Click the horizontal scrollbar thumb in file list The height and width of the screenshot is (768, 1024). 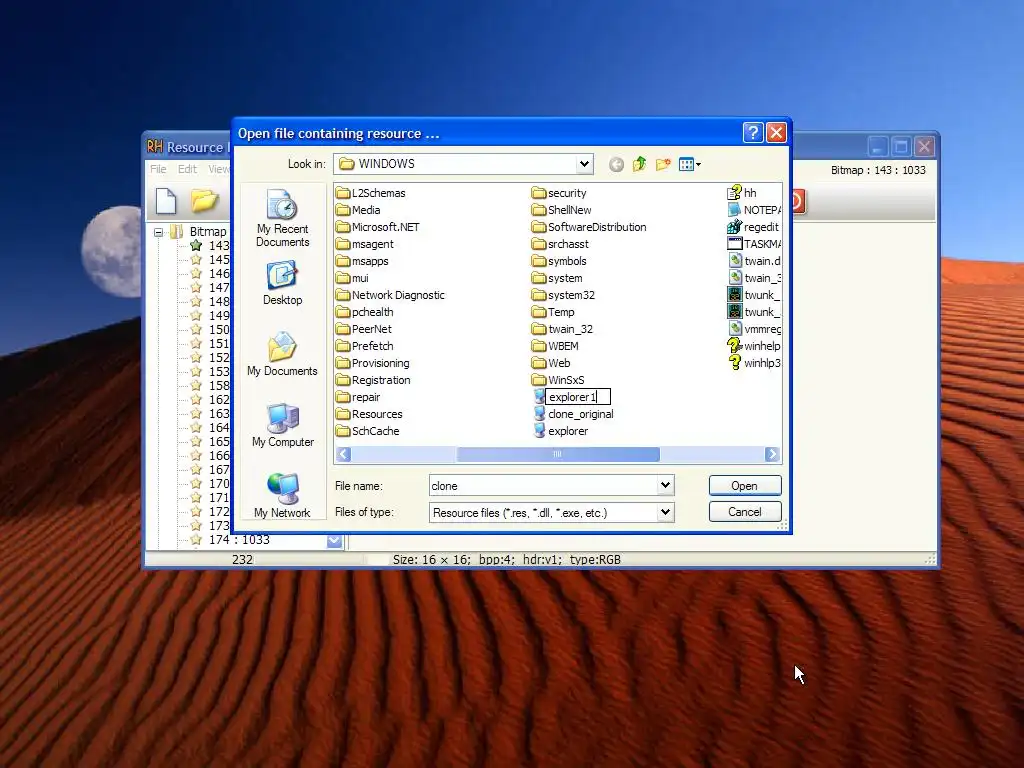tap(558, 454)
